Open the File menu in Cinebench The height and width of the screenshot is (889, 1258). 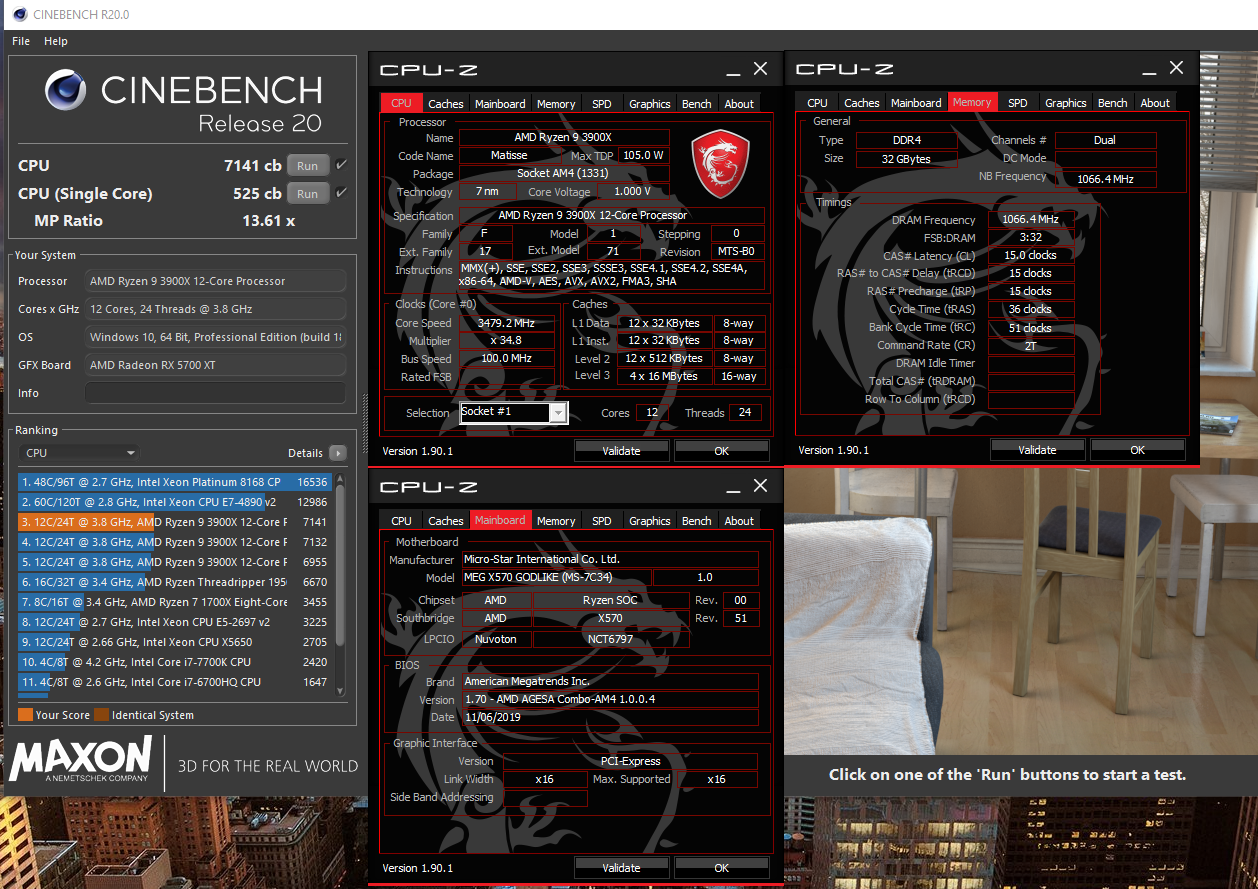click(x=21, y=41)
